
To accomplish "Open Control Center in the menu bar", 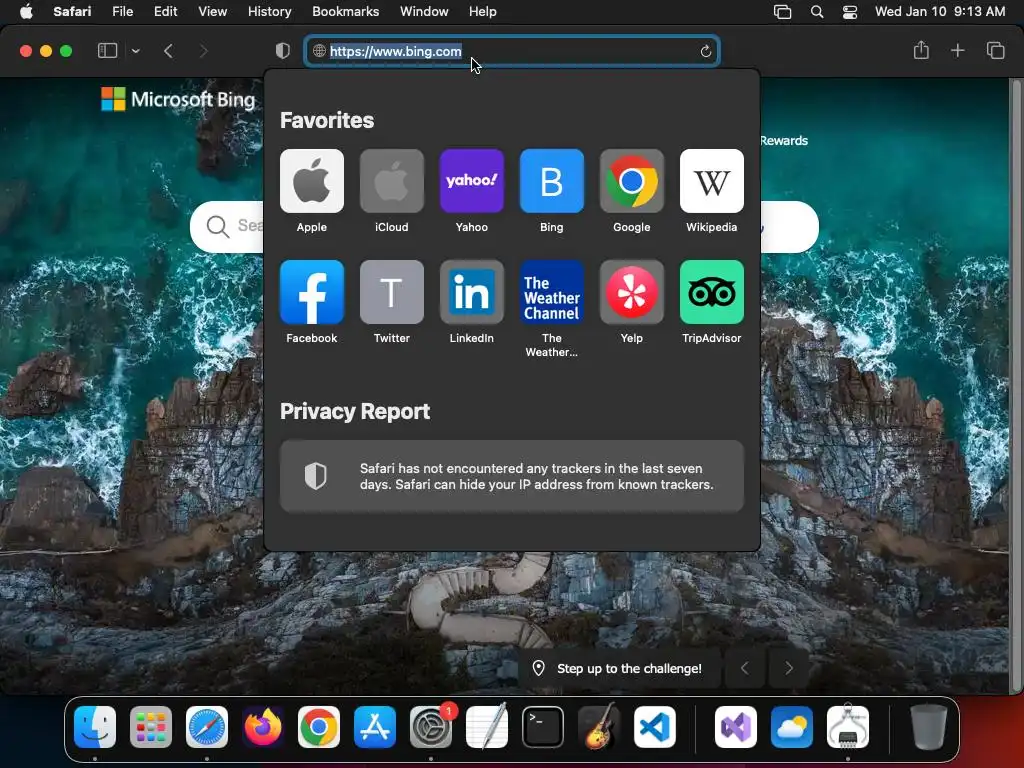I will pyautogui.click(x=850, y=12).
